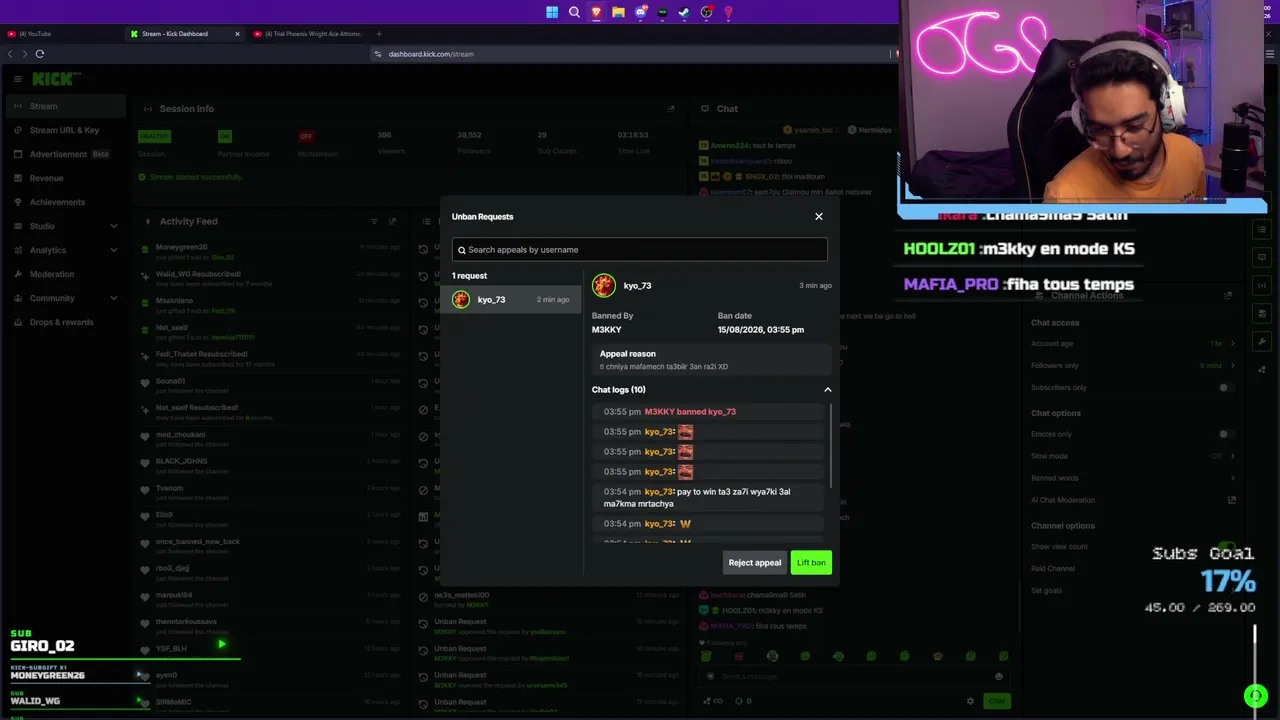Open Achievements in the sidebar

click(x=65, y=202)
